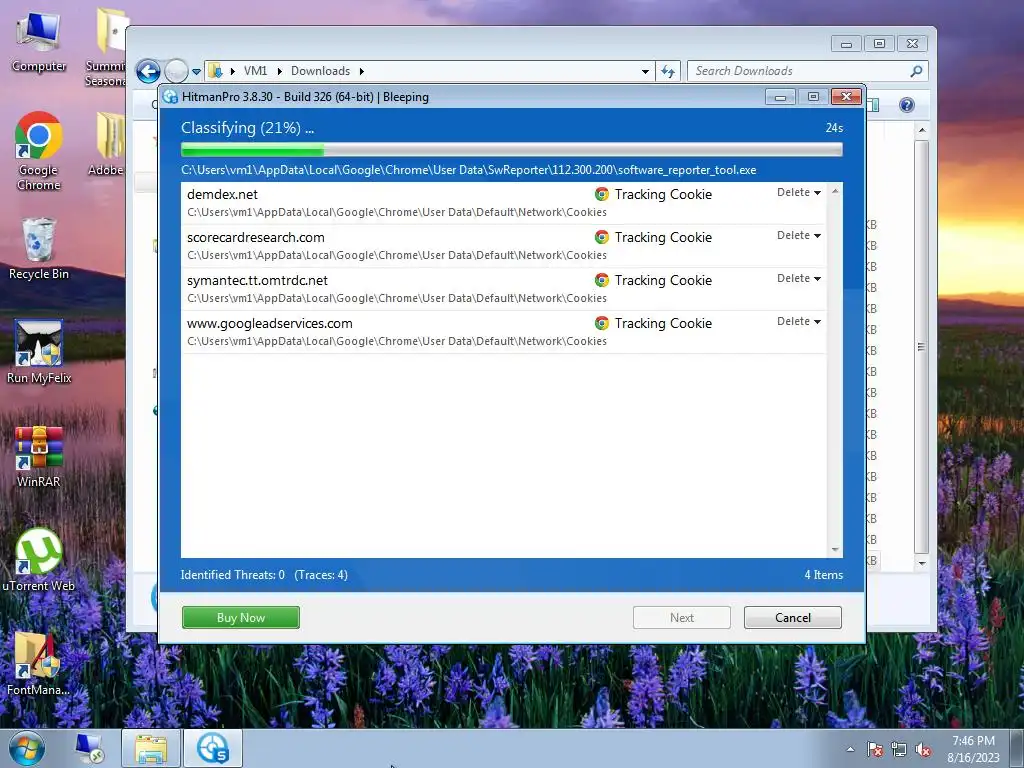
Task: Open Google Chrome desktop shortcut
Action: 39,152
